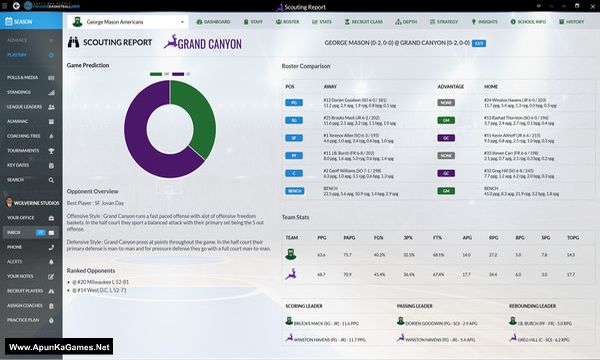The image size is (600, 360).
Task: Click George Mason hat logo in Team Stats
Action: pyautogui.click(x=291, y=254)
